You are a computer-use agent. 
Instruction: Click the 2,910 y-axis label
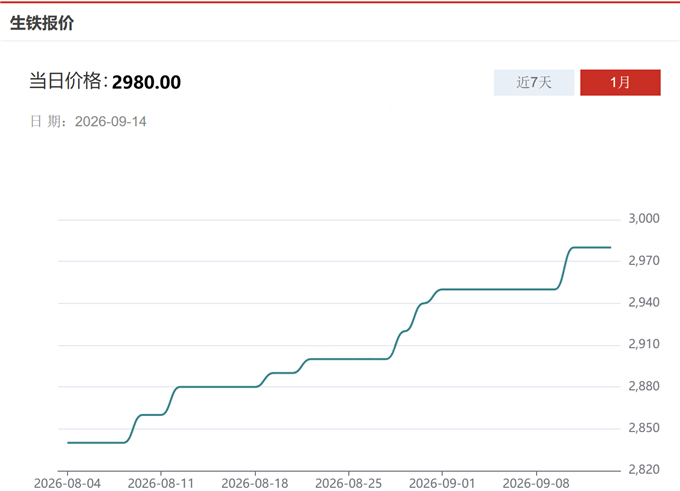[644, 344]
